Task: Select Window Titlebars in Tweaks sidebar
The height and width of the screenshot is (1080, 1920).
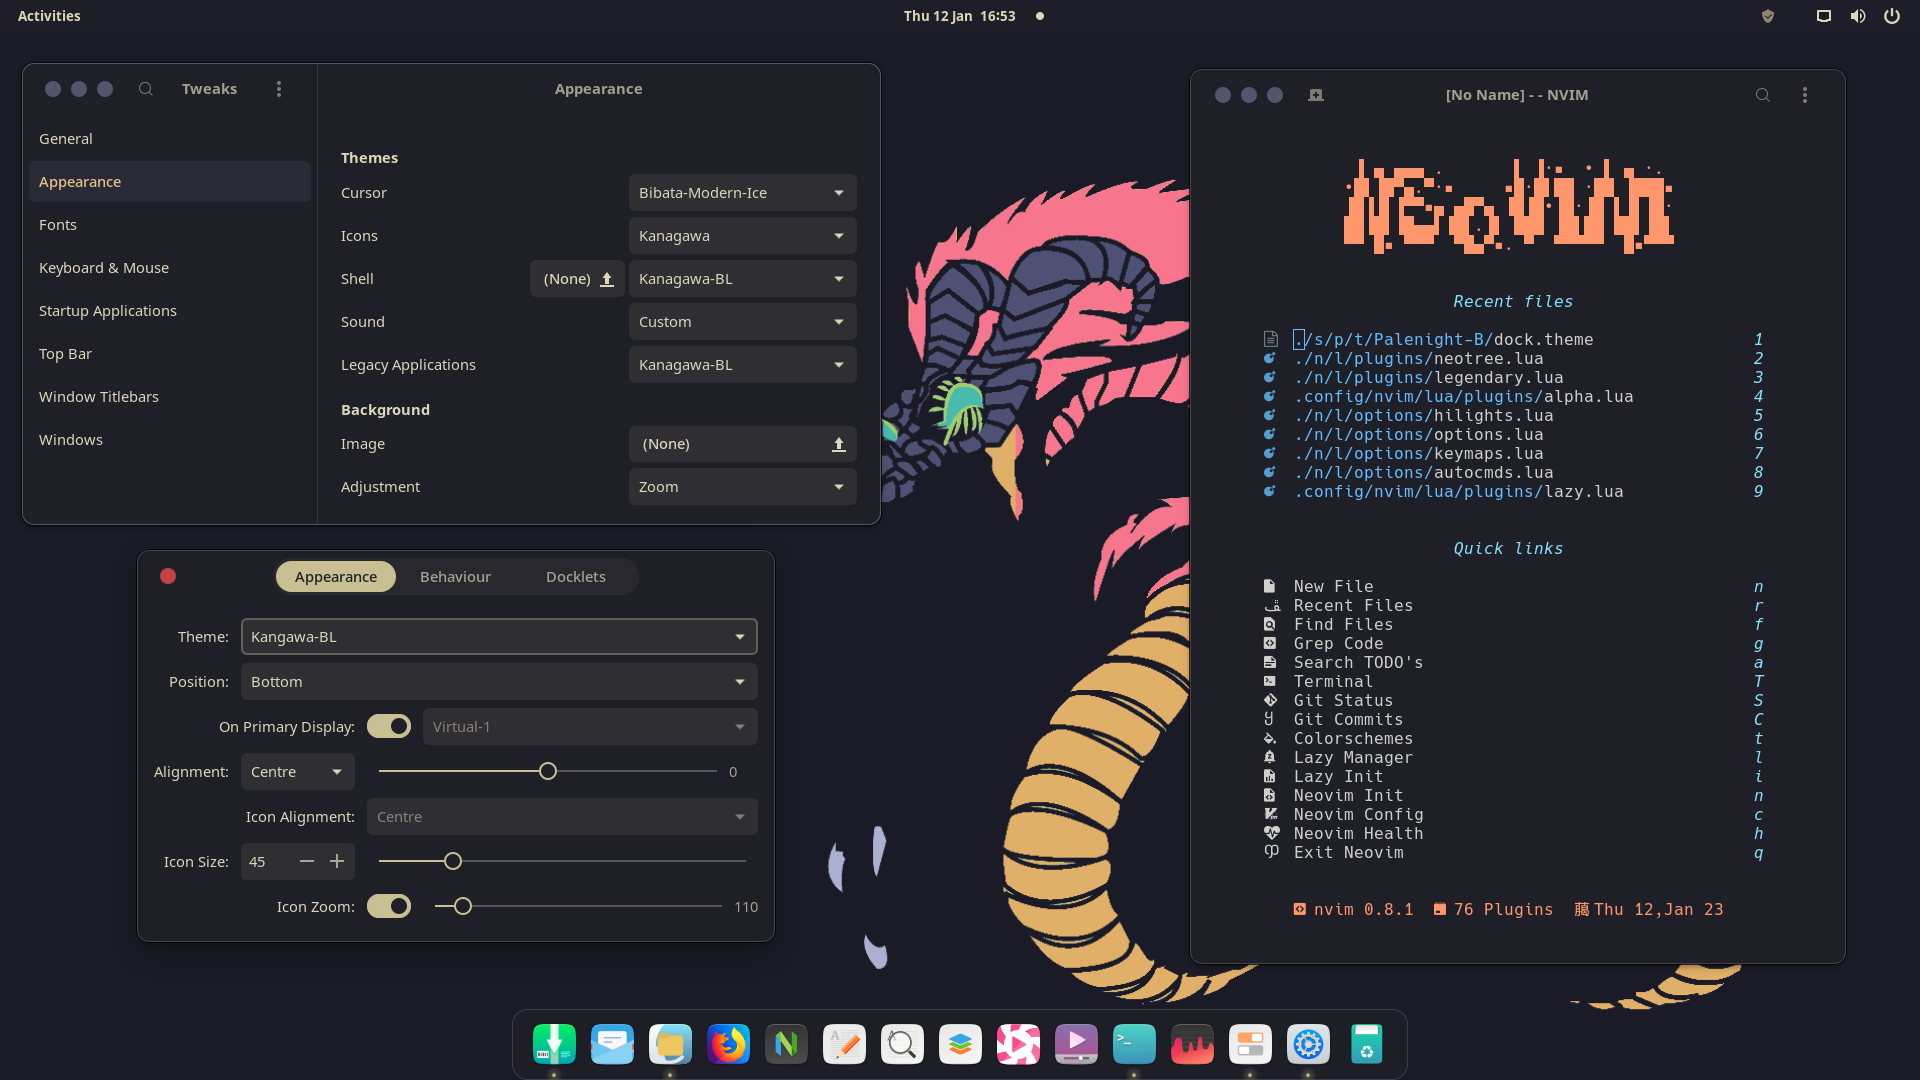Action: point(170,397)
